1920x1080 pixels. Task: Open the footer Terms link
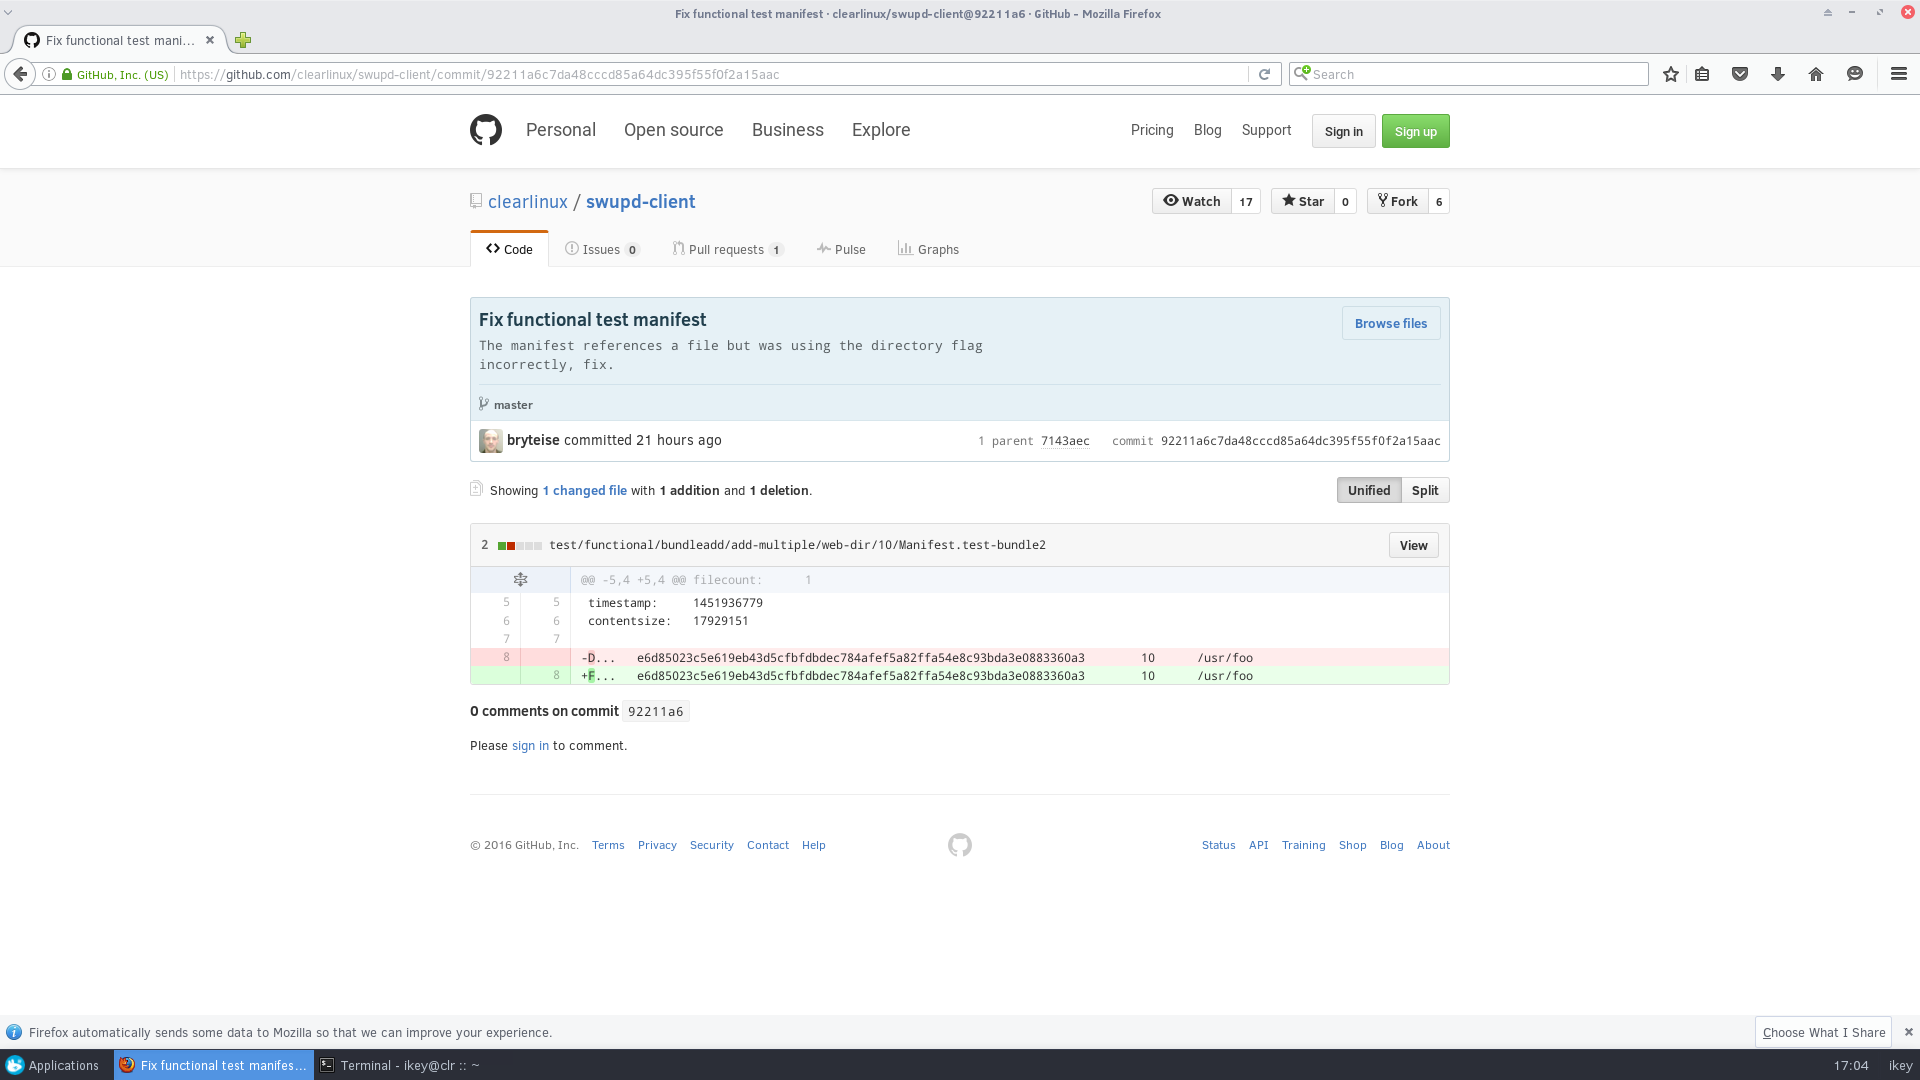tap(608, 845)
